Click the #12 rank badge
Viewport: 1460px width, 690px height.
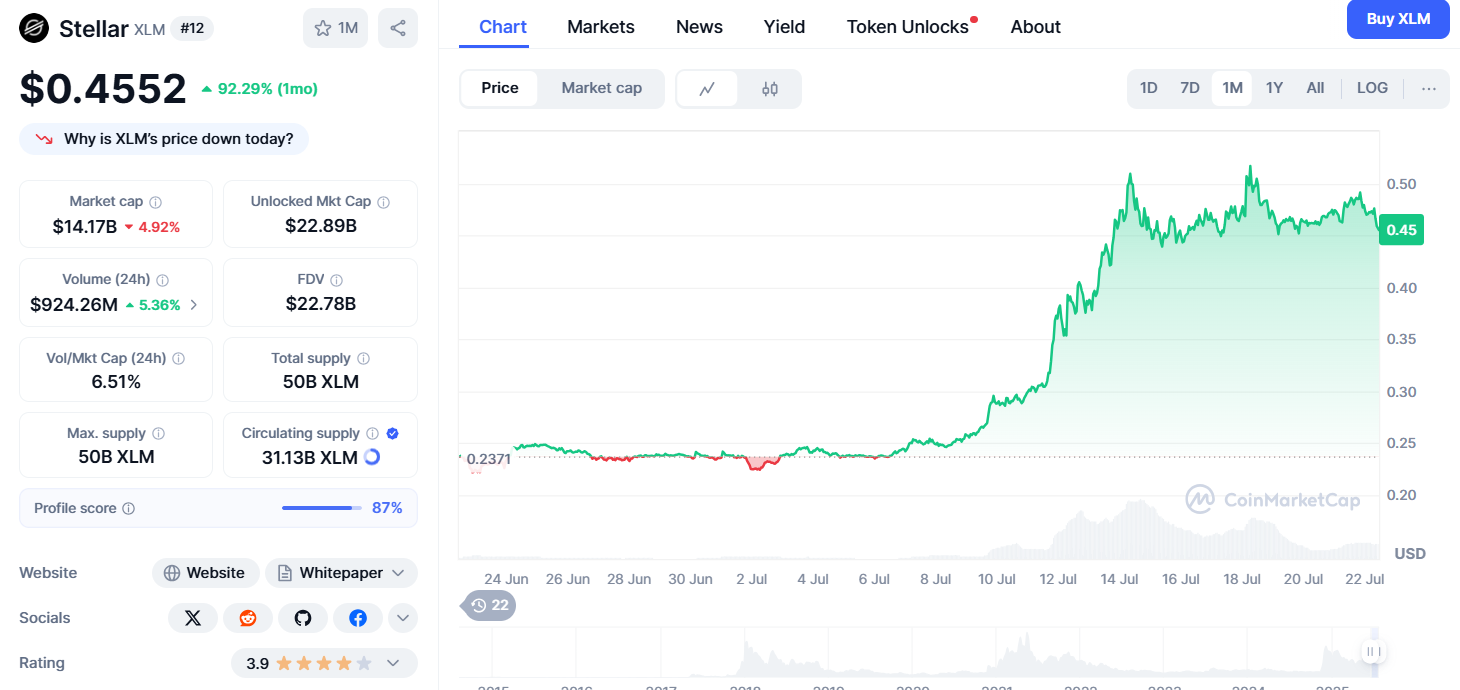pos(192,28)
